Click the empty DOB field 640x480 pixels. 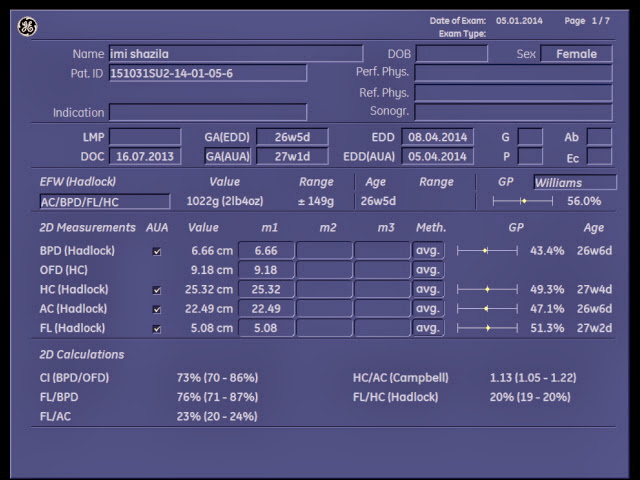pyautogui.click(x=451, y=53)
